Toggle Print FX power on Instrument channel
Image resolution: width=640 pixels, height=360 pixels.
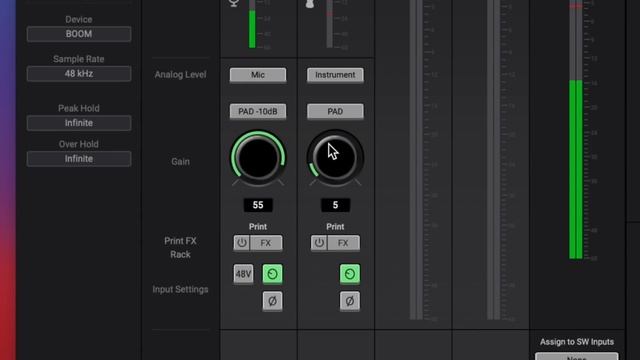click(x=319, y=243)
